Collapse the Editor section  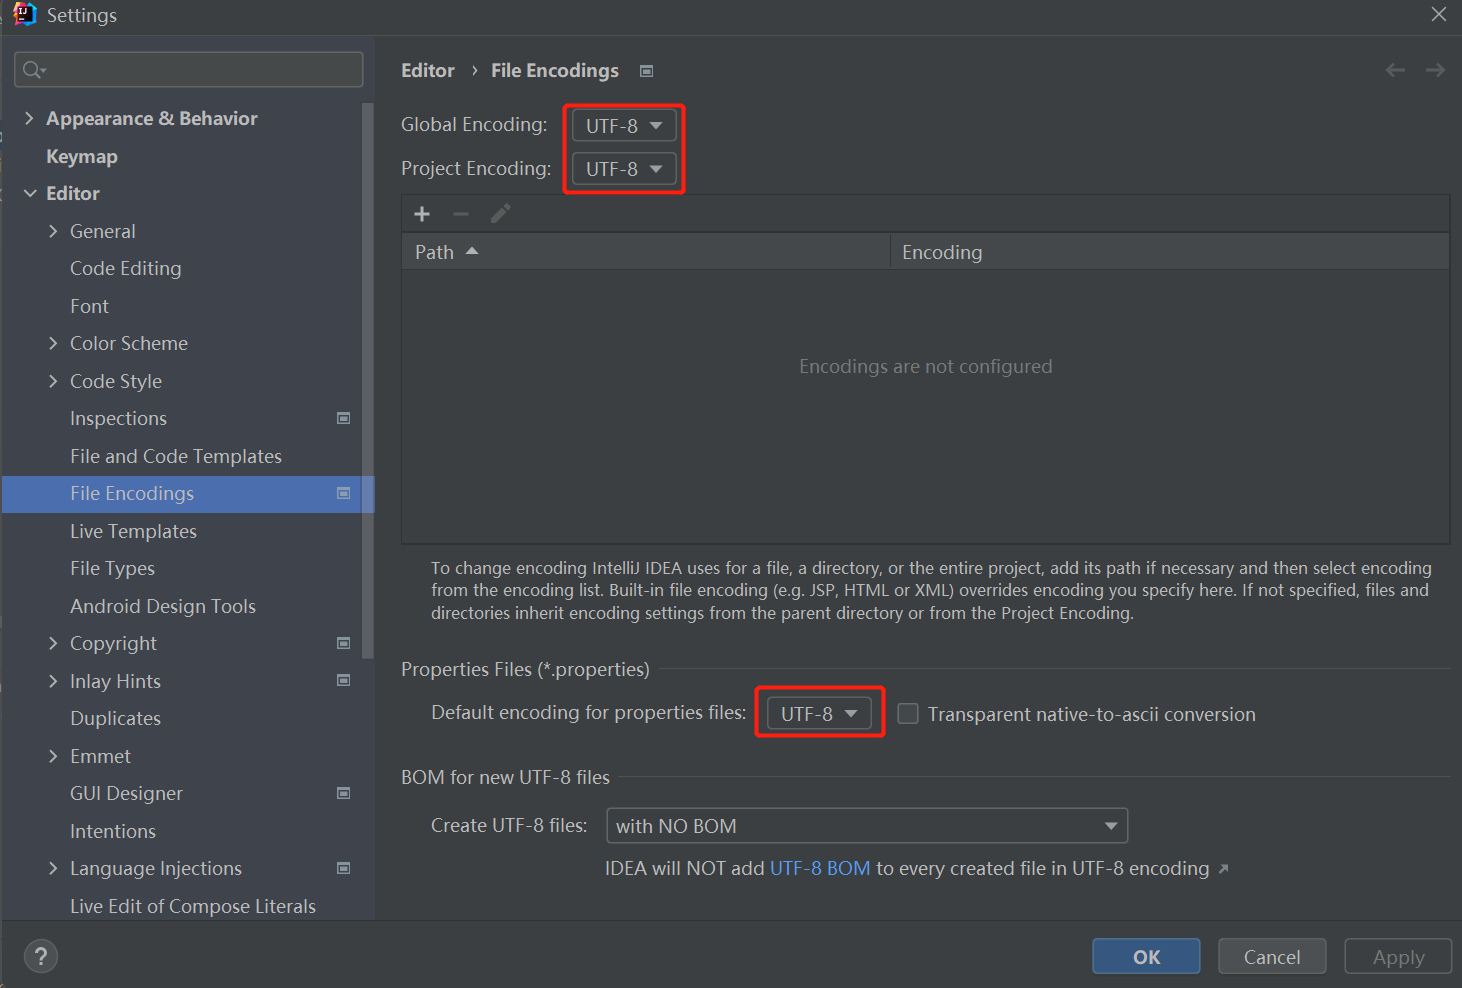coord(30,193)
